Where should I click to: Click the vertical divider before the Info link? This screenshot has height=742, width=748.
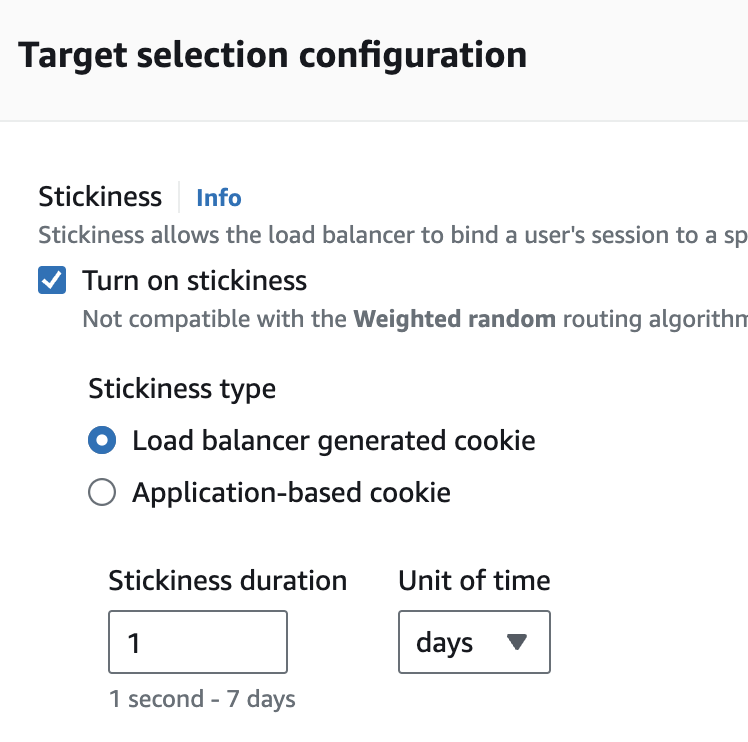tap(179, 198)
